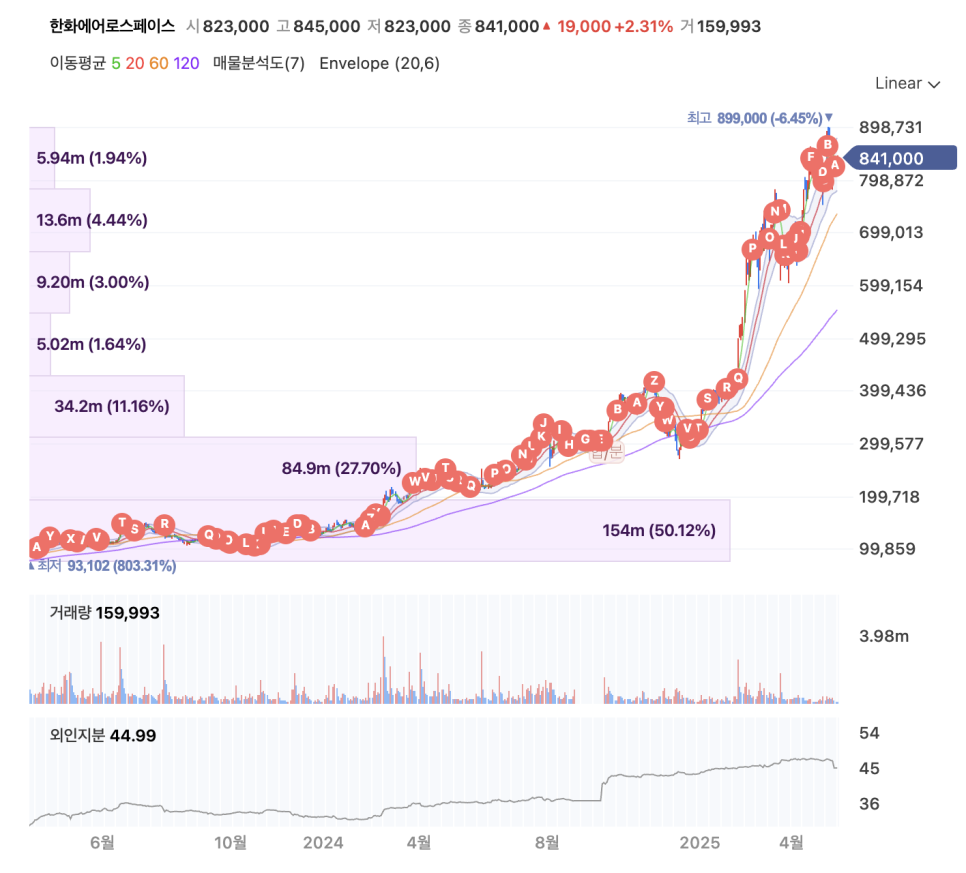Viewport: 966px width, 873px height.
Task: Select the X event marker
Action: click(x=71, y=539)
